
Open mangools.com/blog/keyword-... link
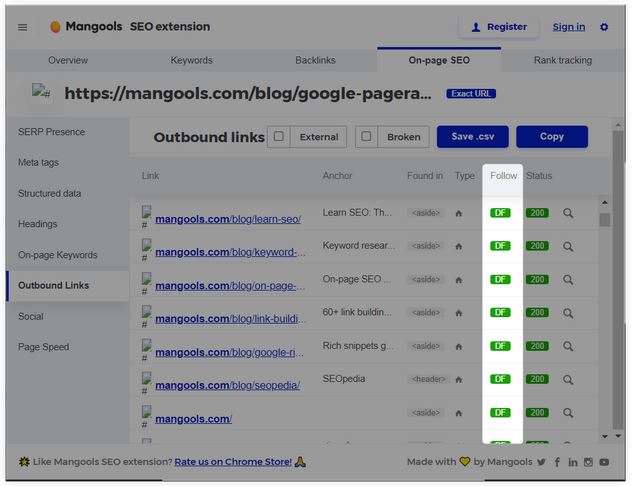click(x=231, y=252)
